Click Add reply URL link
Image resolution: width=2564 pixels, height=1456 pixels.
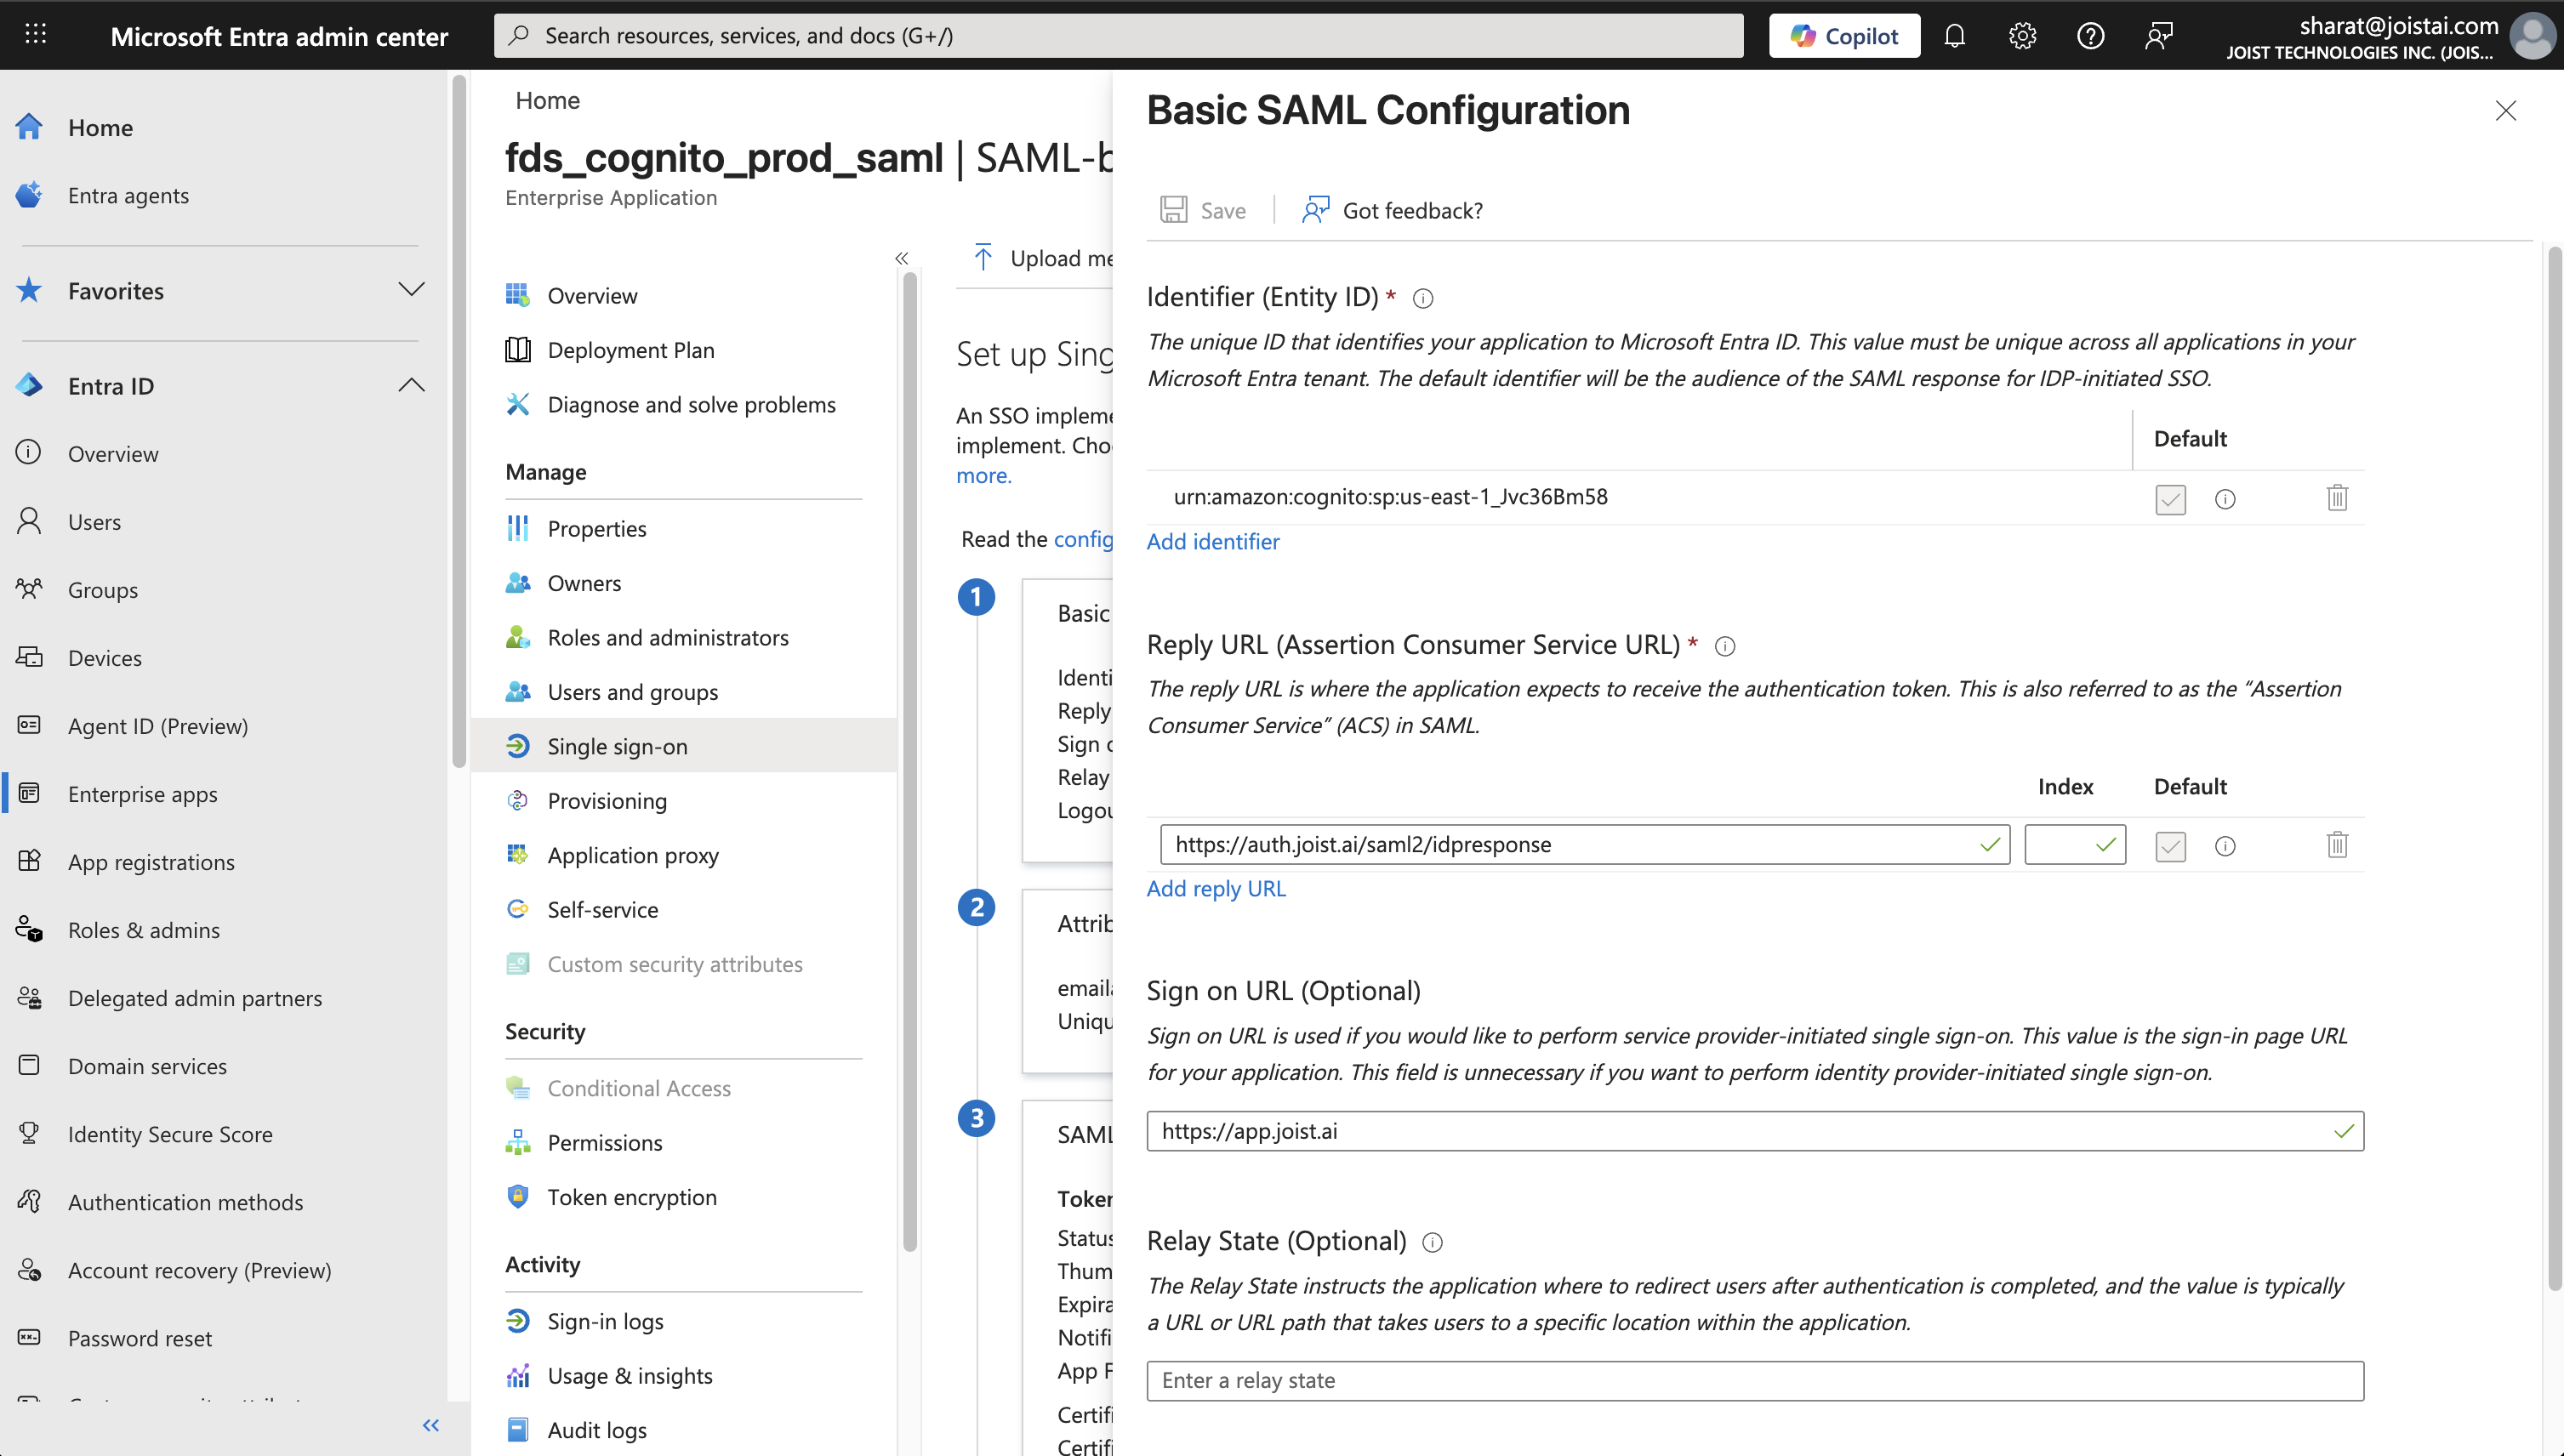point(1216,888)
